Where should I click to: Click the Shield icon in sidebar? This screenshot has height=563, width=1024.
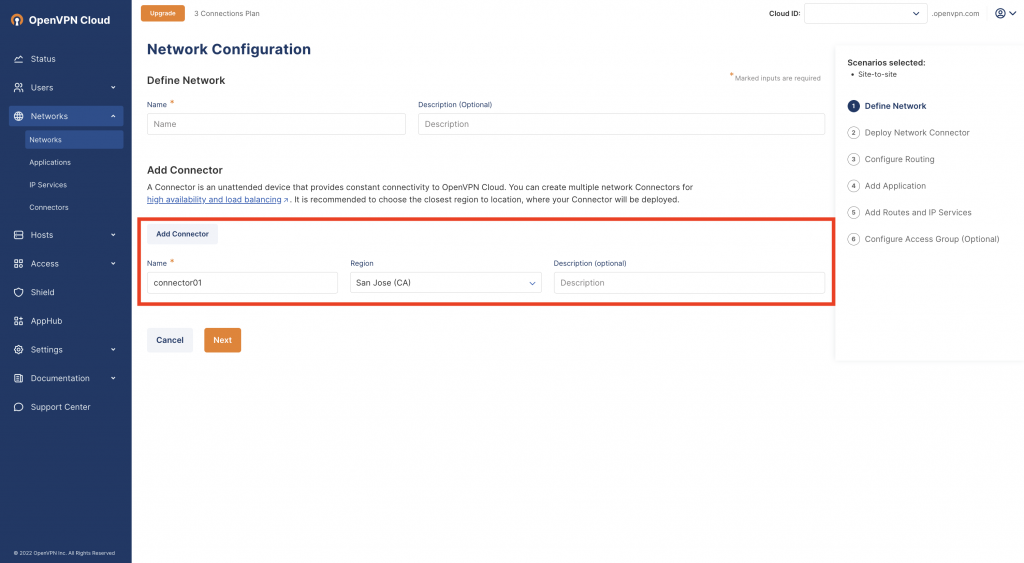(x=18, y=293)
